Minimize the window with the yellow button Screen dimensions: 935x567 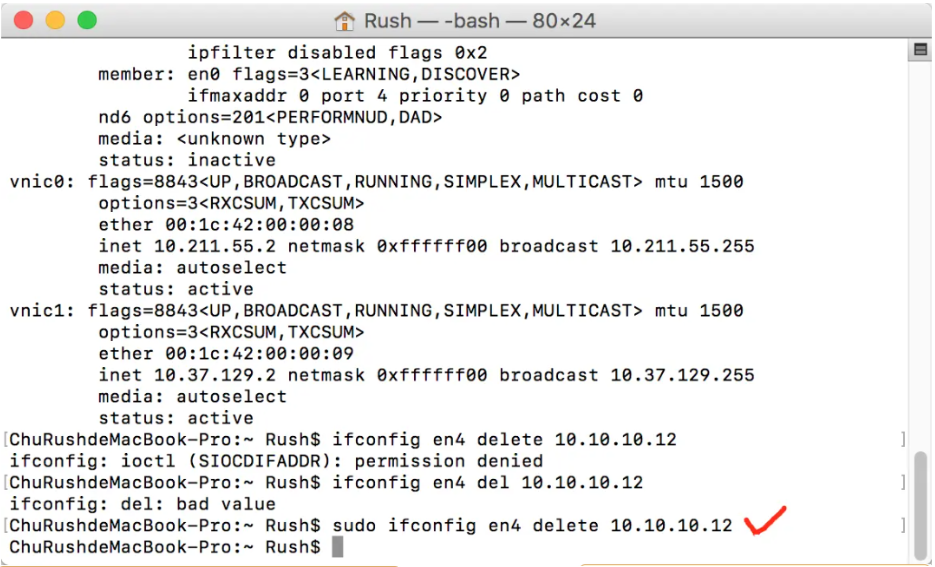(55, 20)
